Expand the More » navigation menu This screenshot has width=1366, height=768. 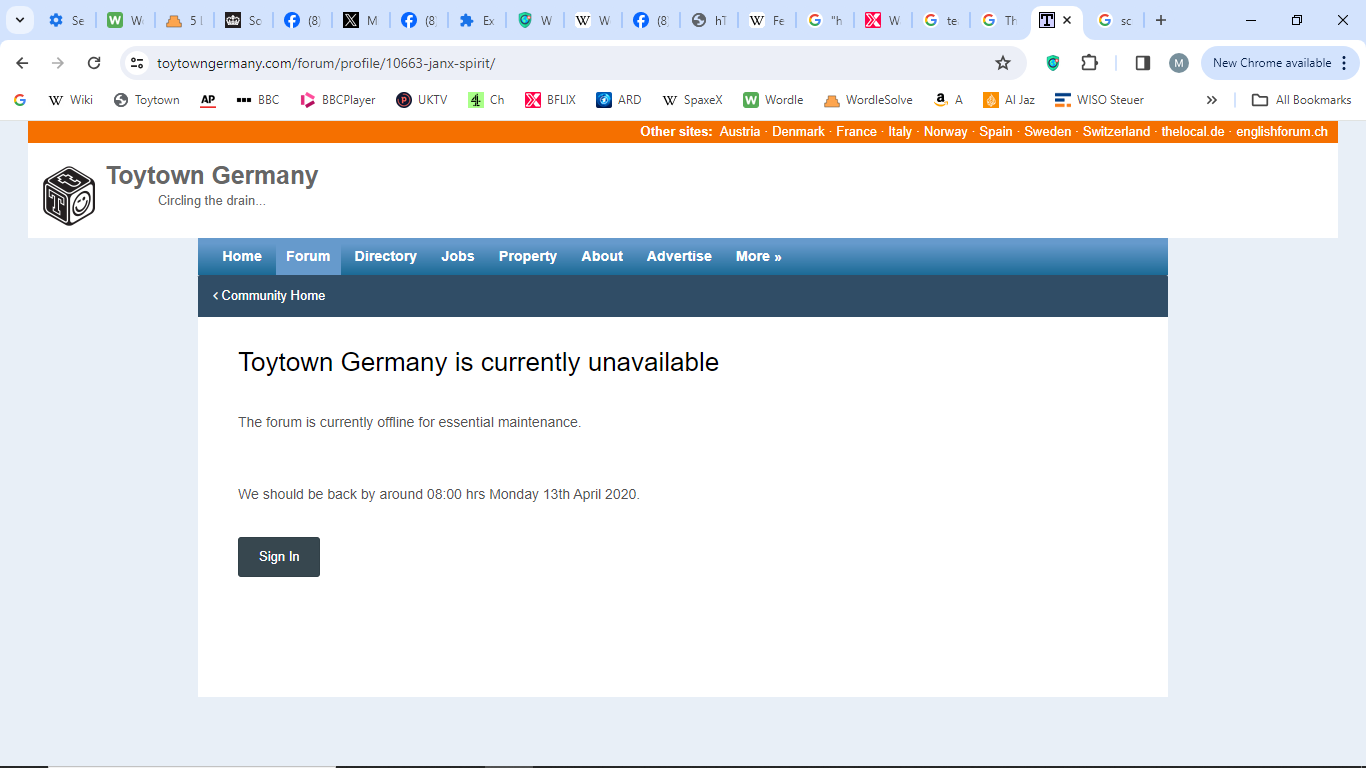pos(758,256)
